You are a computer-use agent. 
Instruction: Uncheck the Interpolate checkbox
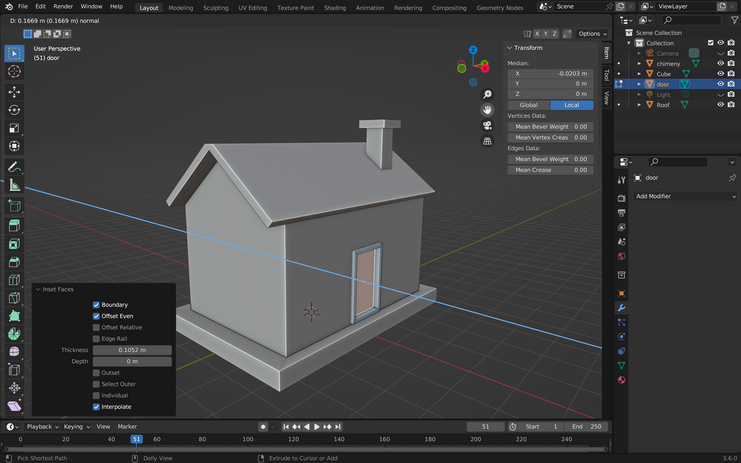[96, 407]
